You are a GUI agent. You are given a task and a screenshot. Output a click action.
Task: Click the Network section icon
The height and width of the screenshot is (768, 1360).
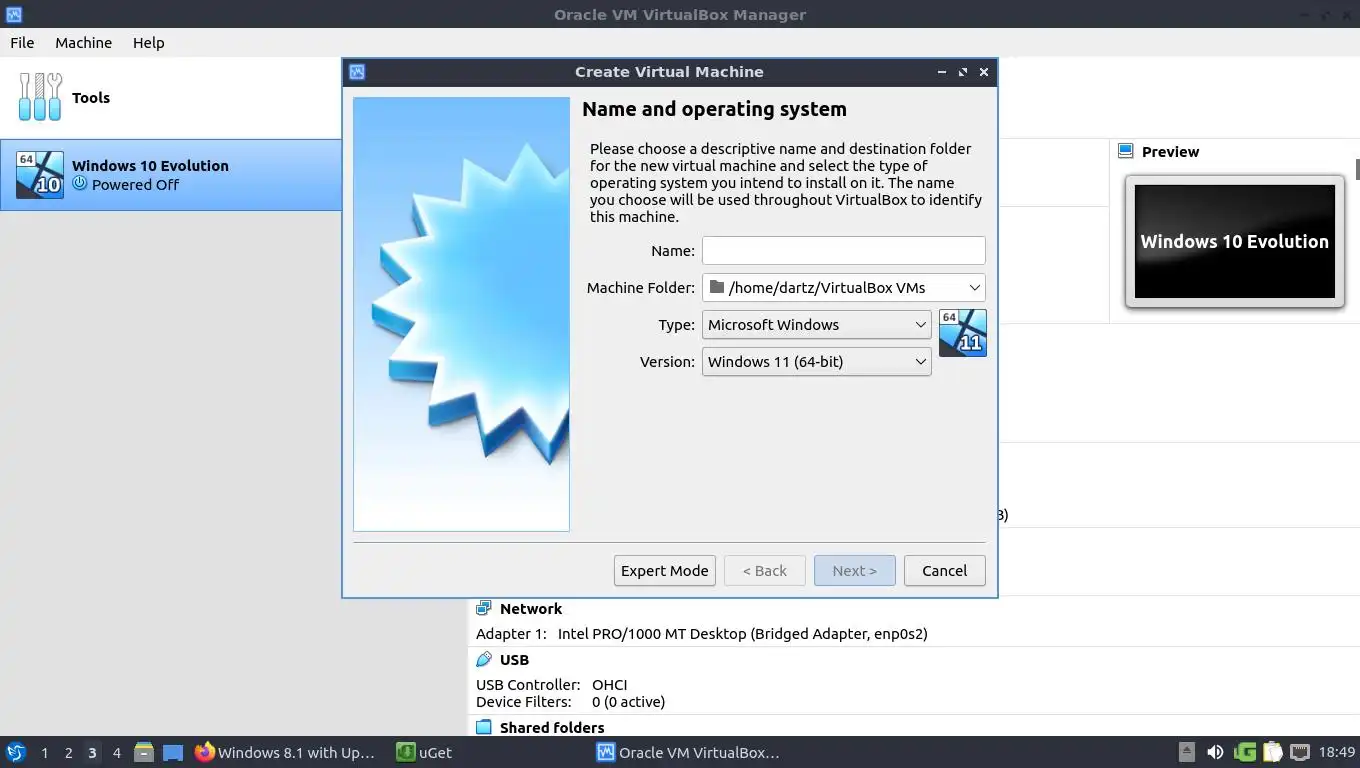coord(484,608)
